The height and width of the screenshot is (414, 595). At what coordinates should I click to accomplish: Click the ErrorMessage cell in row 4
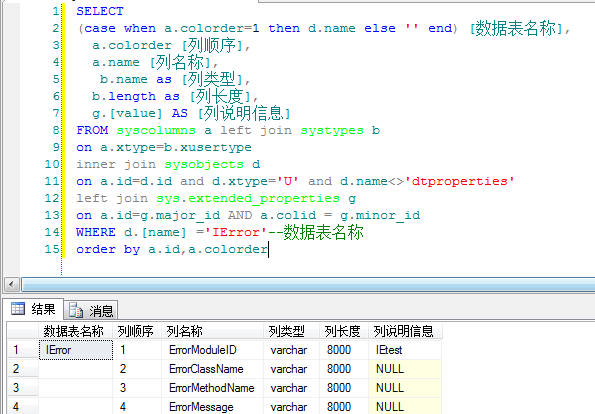(212, 406)
